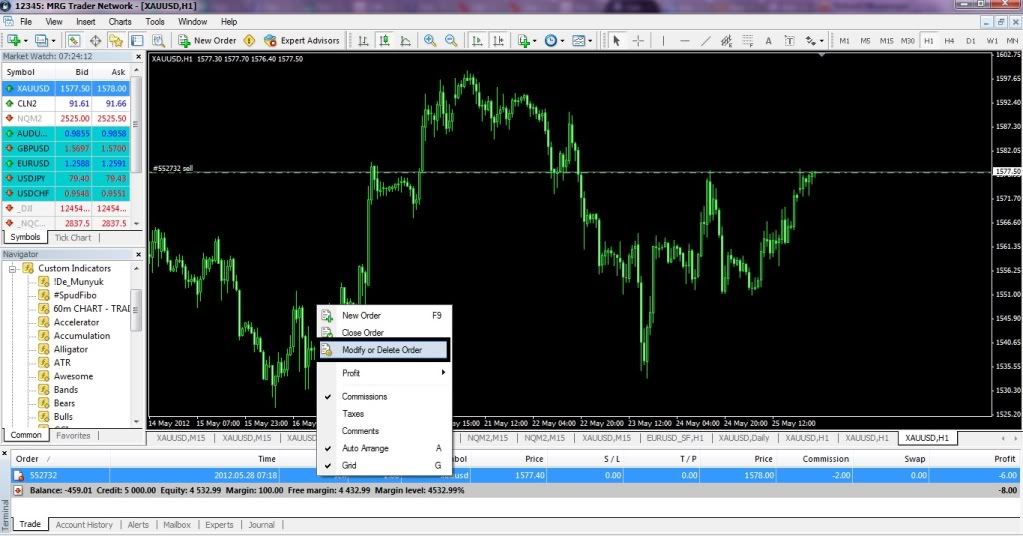Toggle the Data Window crosshair-target icon
The height and width of the screenshot is (536, 1023).
tap(95, 40)
